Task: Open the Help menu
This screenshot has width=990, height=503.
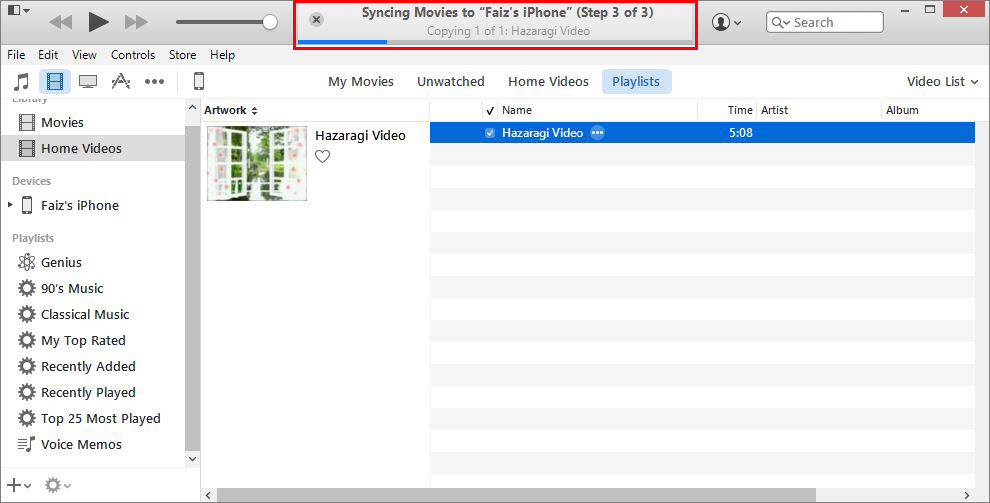Action: tap(222, 55)
